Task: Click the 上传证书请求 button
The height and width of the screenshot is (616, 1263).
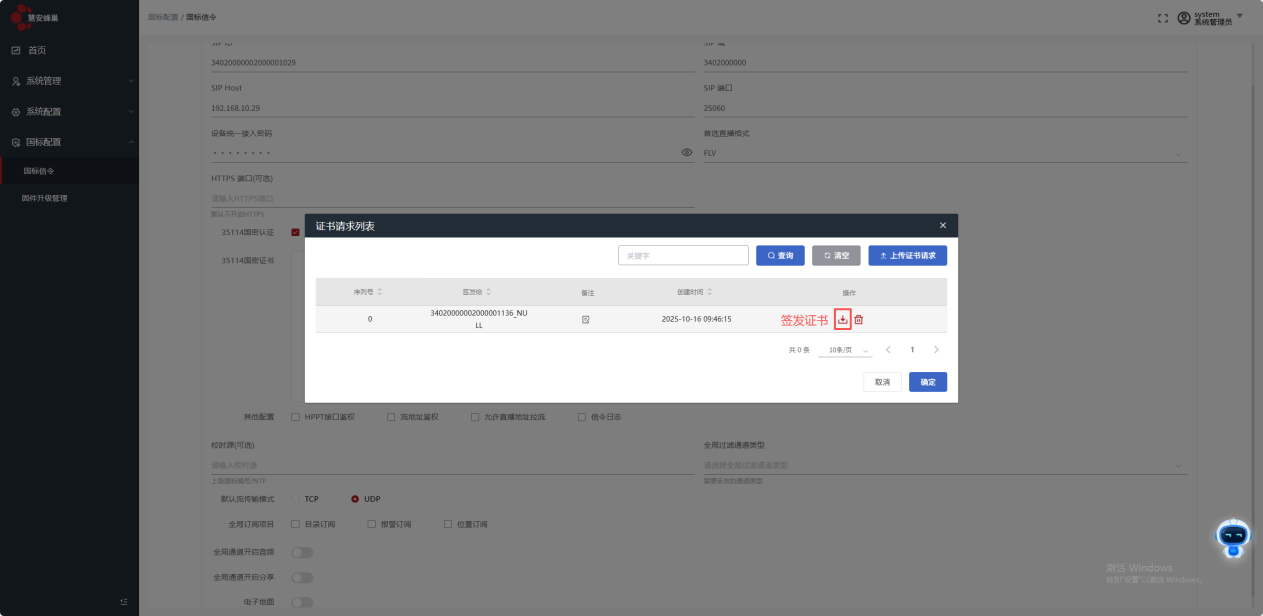Action: click(907, 256)
